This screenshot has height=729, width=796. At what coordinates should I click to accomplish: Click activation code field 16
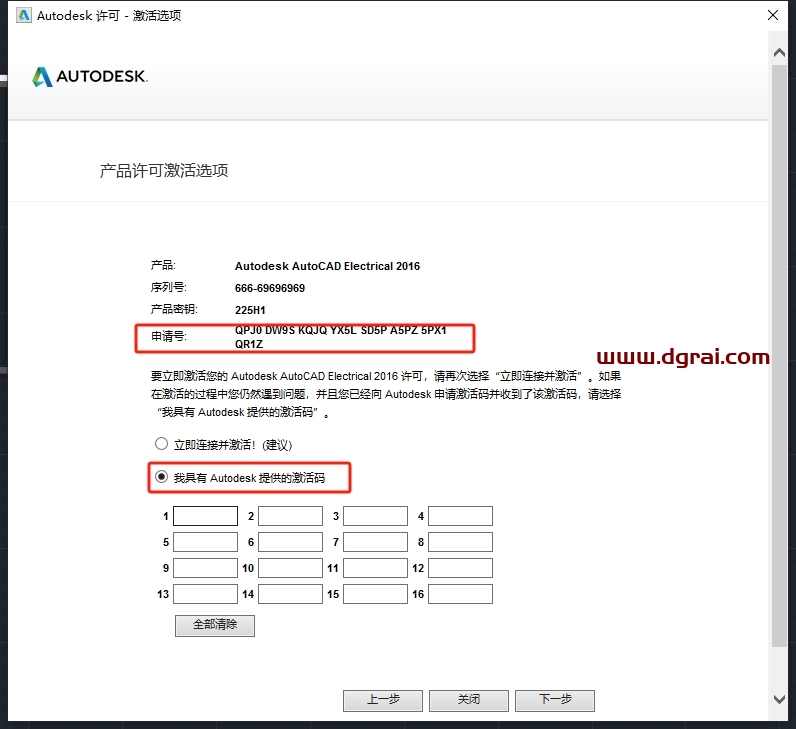click(460, 594)
